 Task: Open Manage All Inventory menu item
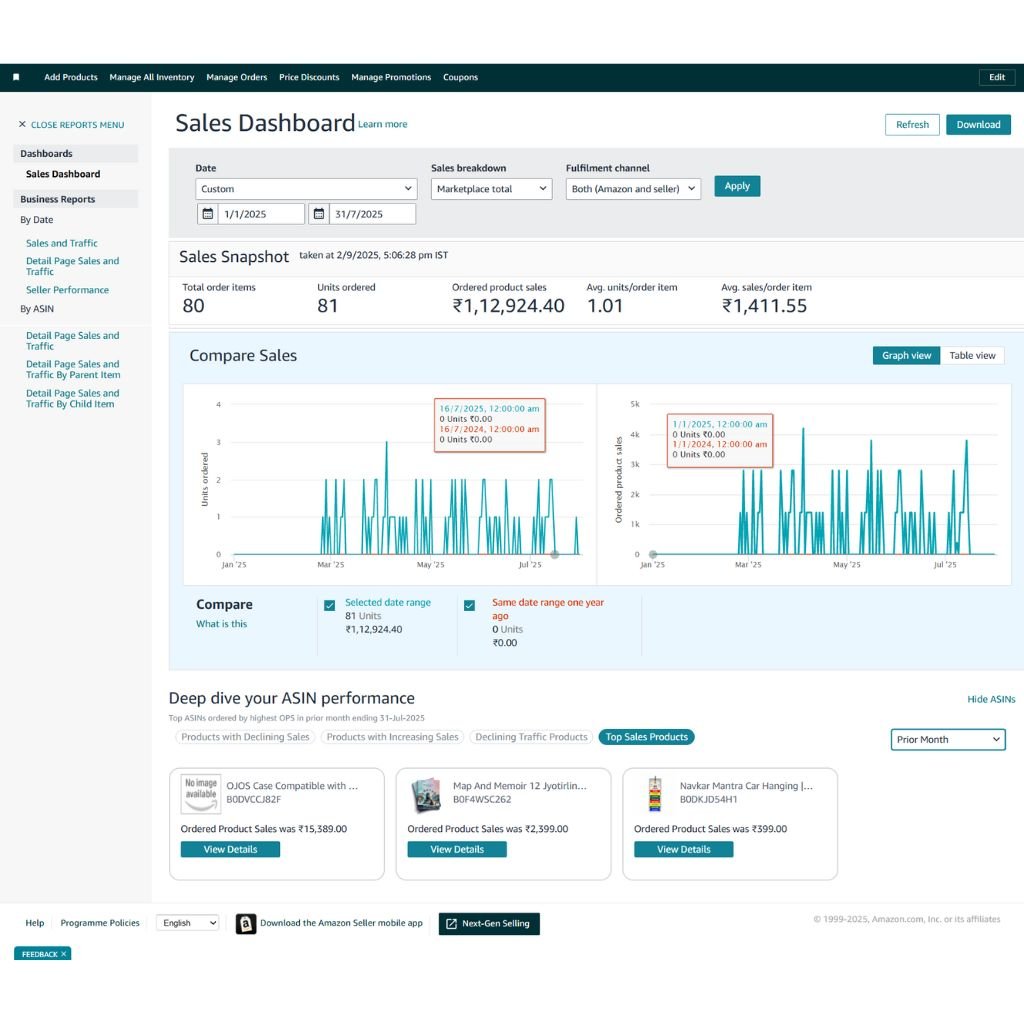152,77
